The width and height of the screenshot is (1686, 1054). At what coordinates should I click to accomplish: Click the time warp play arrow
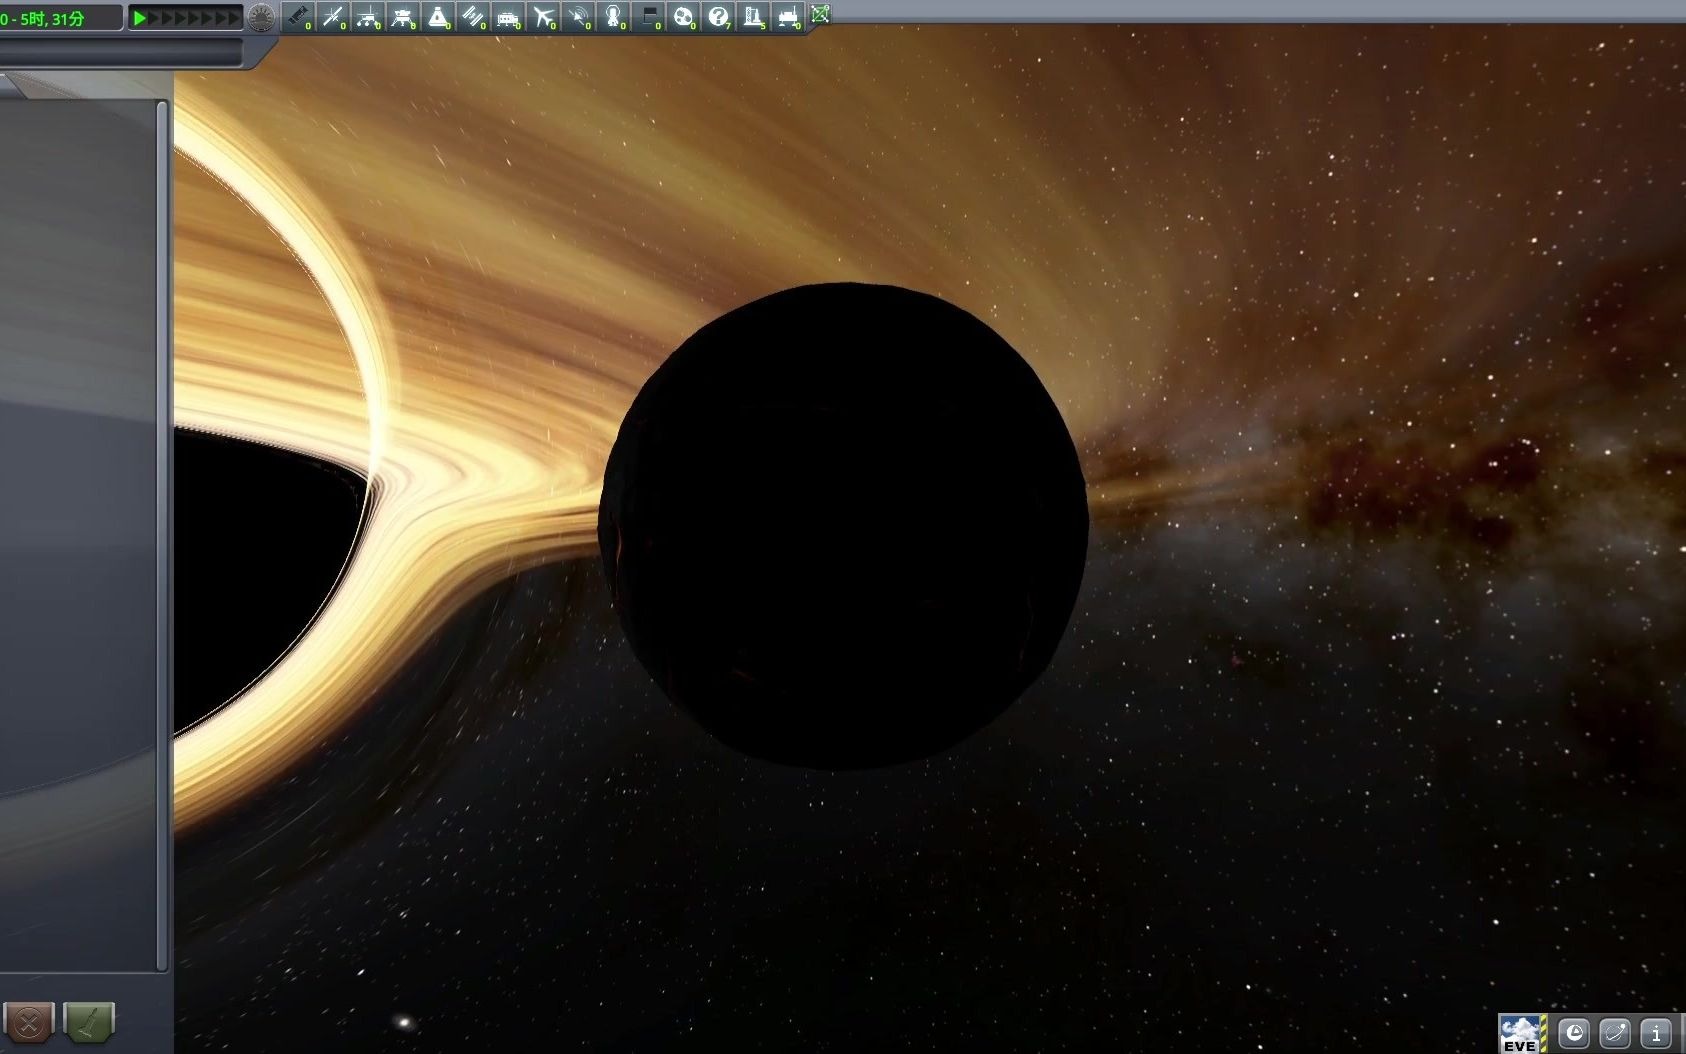coord(140,18)
